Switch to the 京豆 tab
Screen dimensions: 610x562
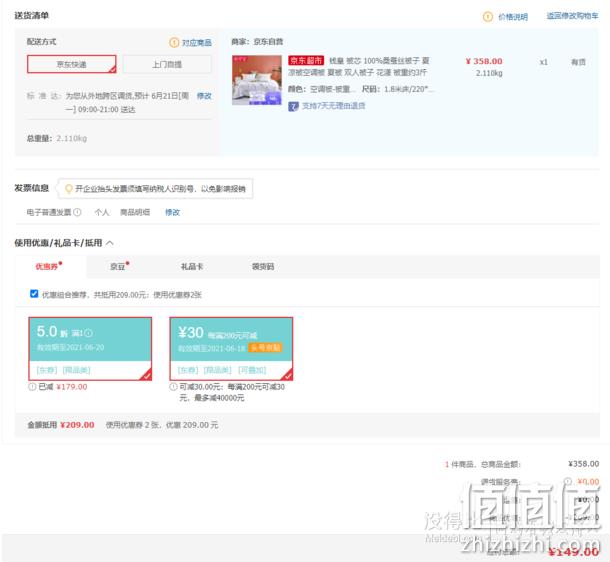[x=119, y=266]
